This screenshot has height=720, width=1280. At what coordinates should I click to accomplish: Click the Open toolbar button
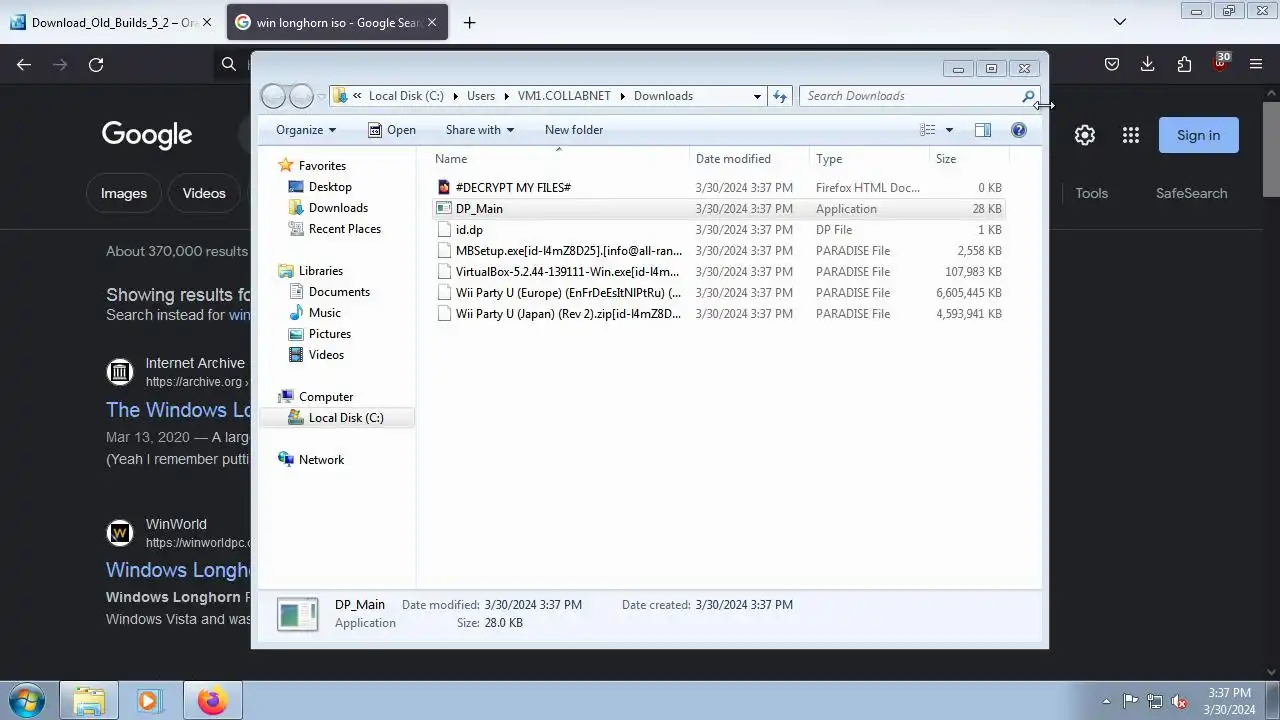(x=391, y=130)
